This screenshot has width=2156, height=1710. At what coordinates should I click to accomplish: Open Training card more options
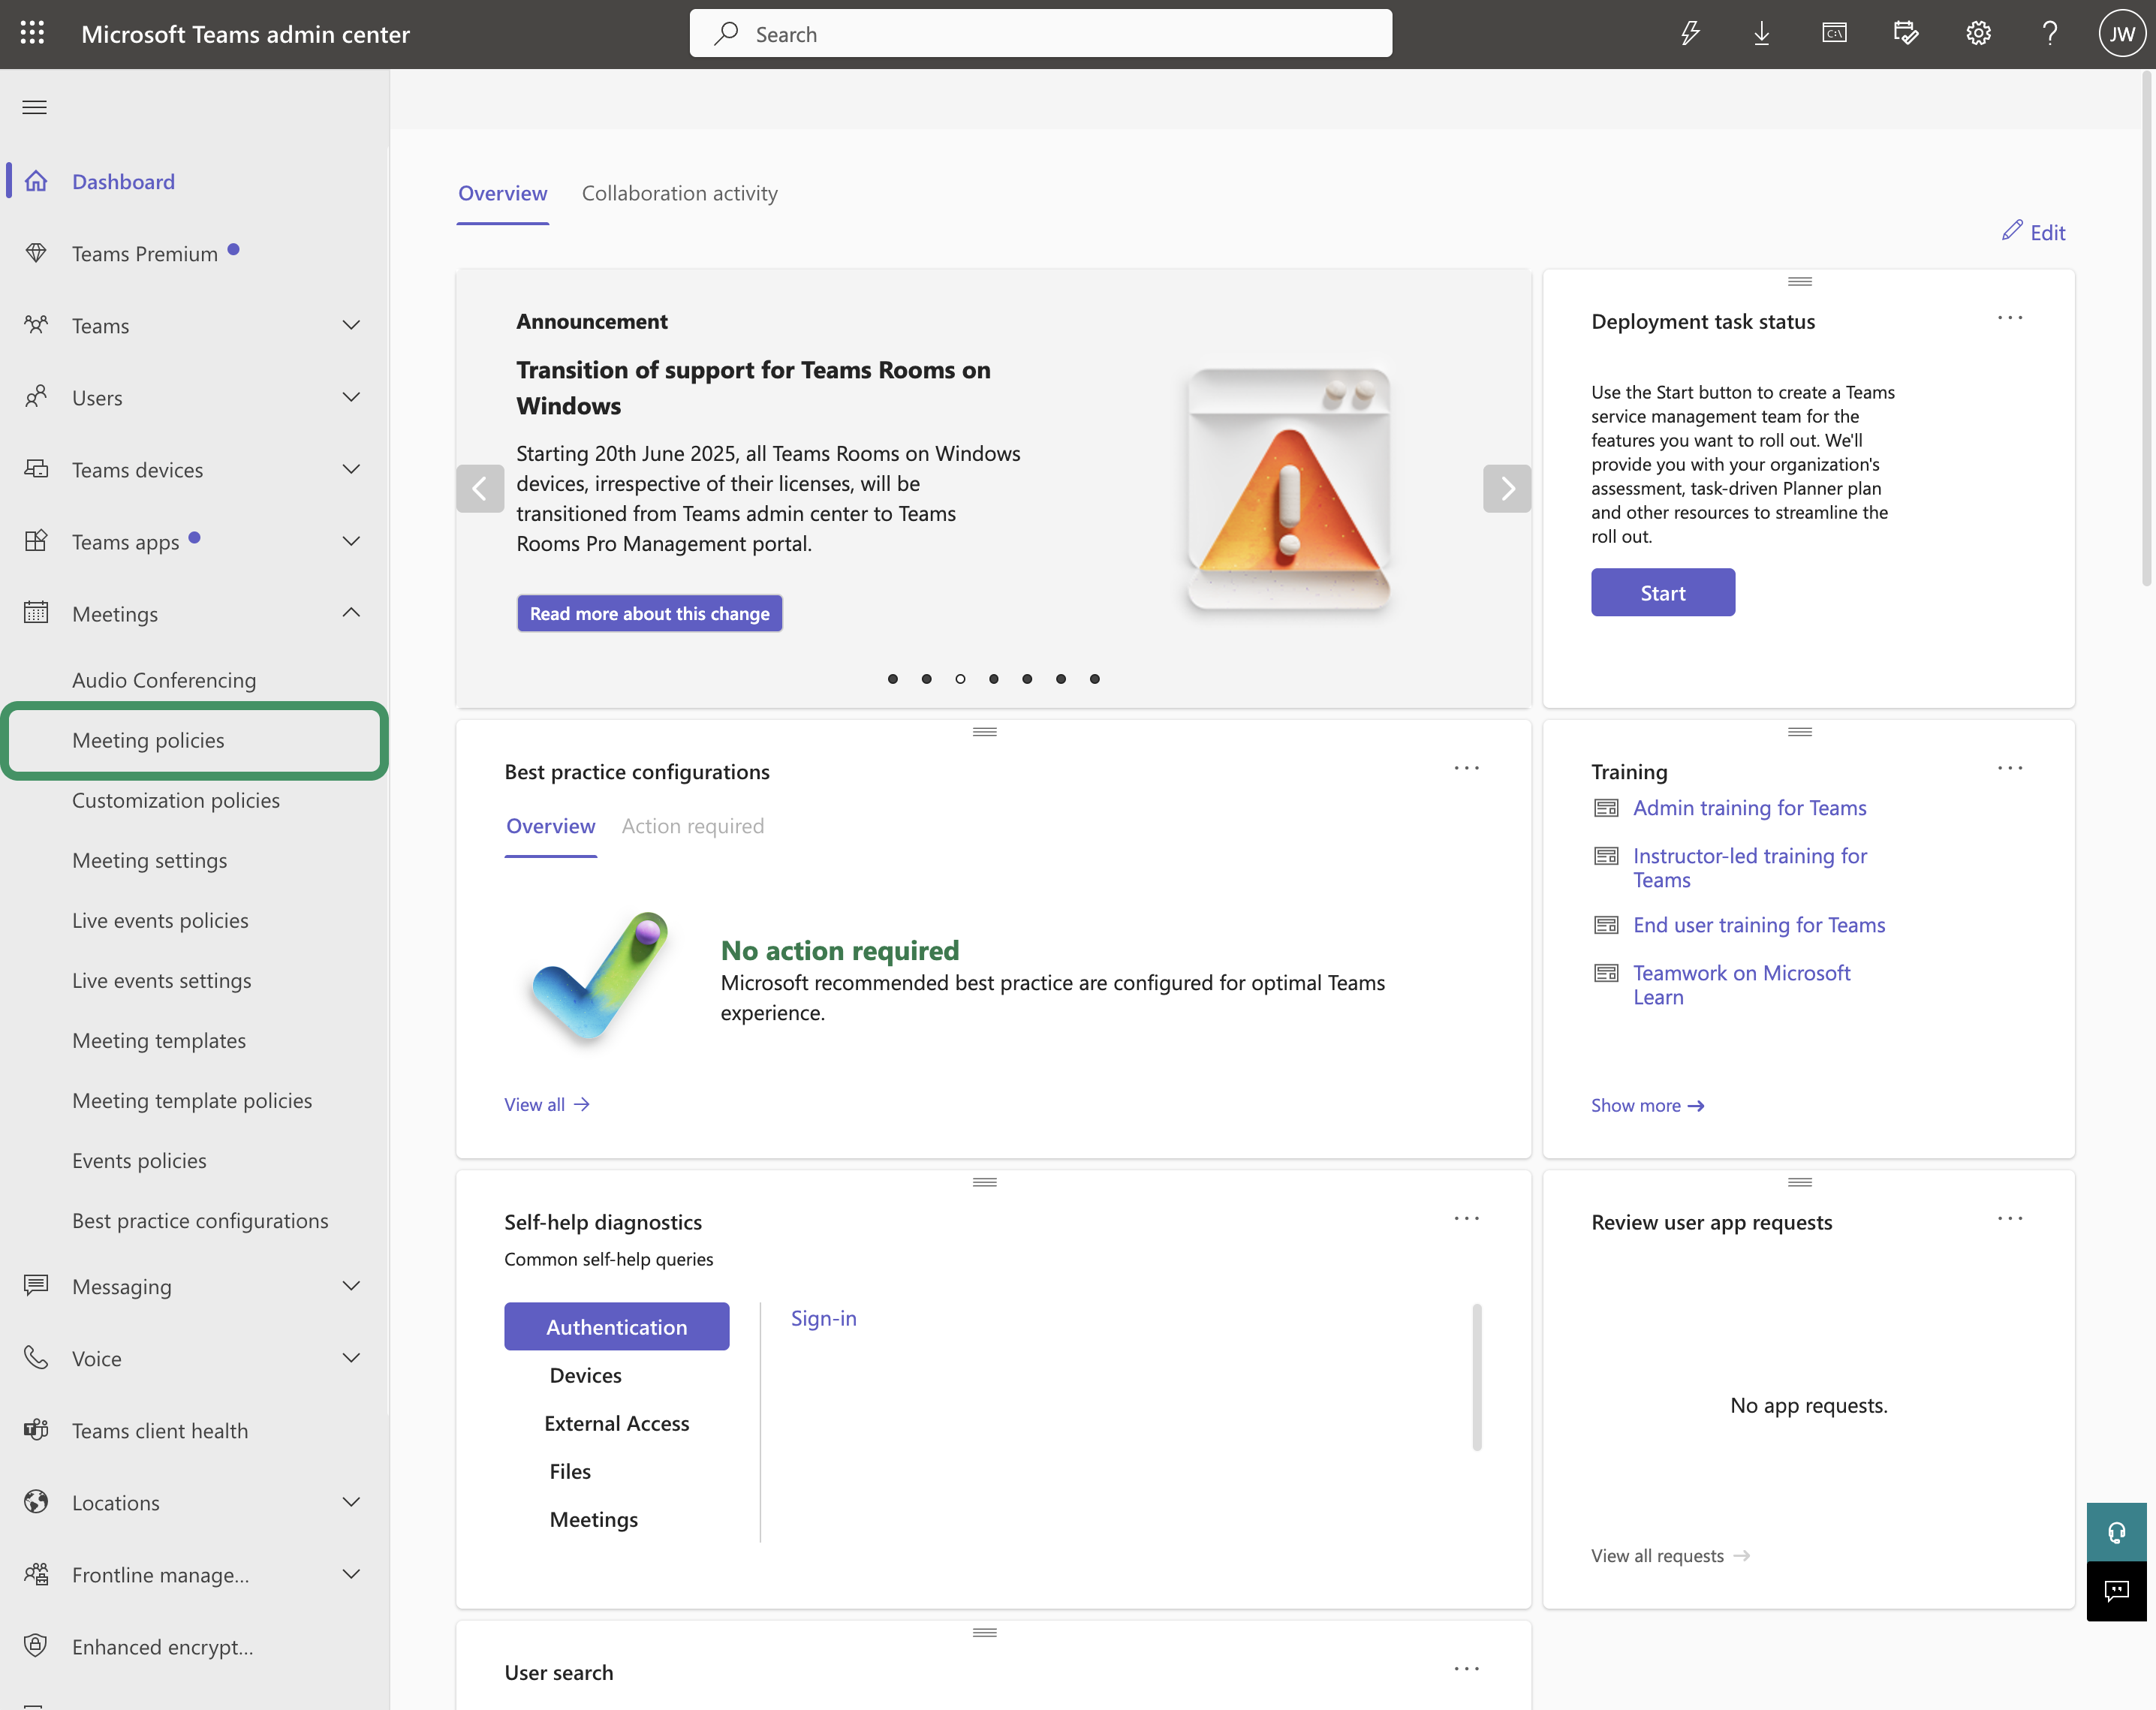2010,769
